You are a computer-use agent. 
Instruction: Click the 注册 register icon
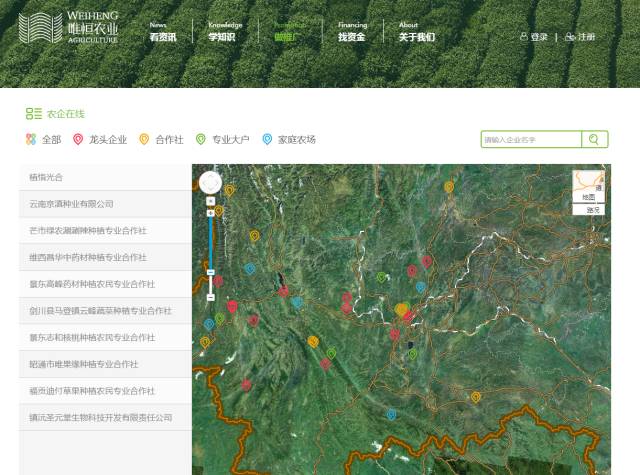tap(570, 37)
